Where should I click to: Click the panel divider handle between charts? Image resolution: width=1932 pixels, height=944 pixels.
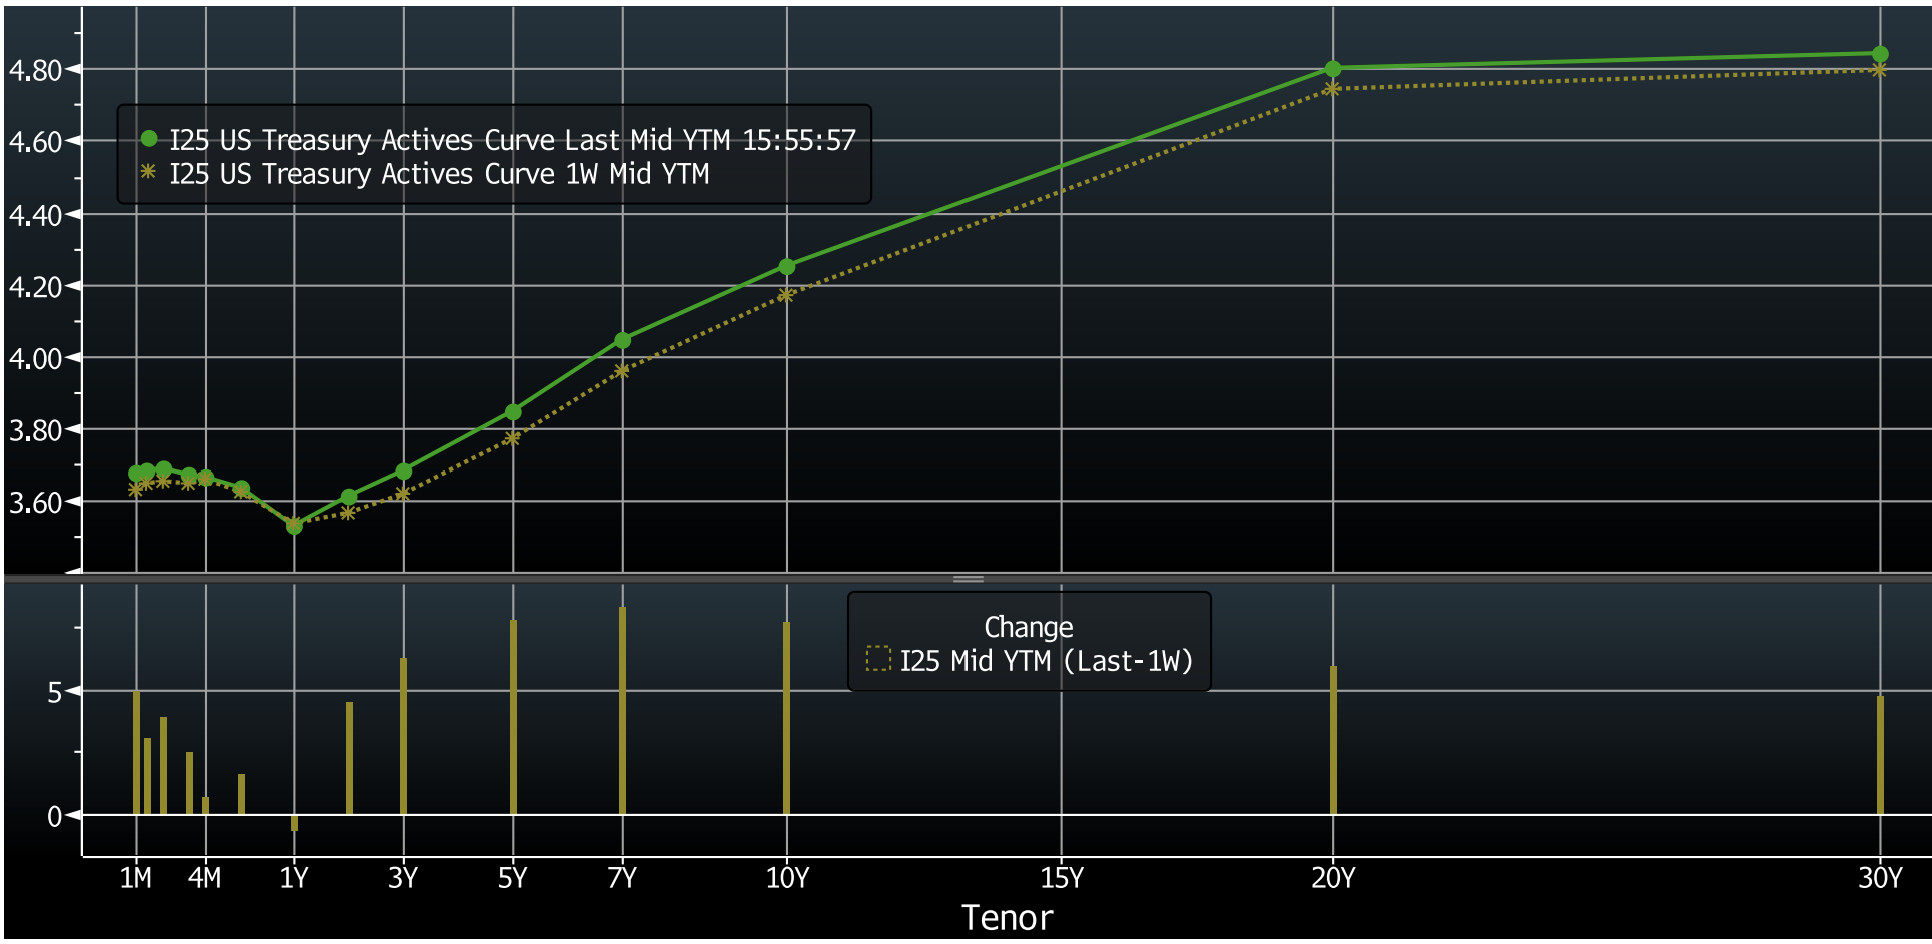[966, 578]
